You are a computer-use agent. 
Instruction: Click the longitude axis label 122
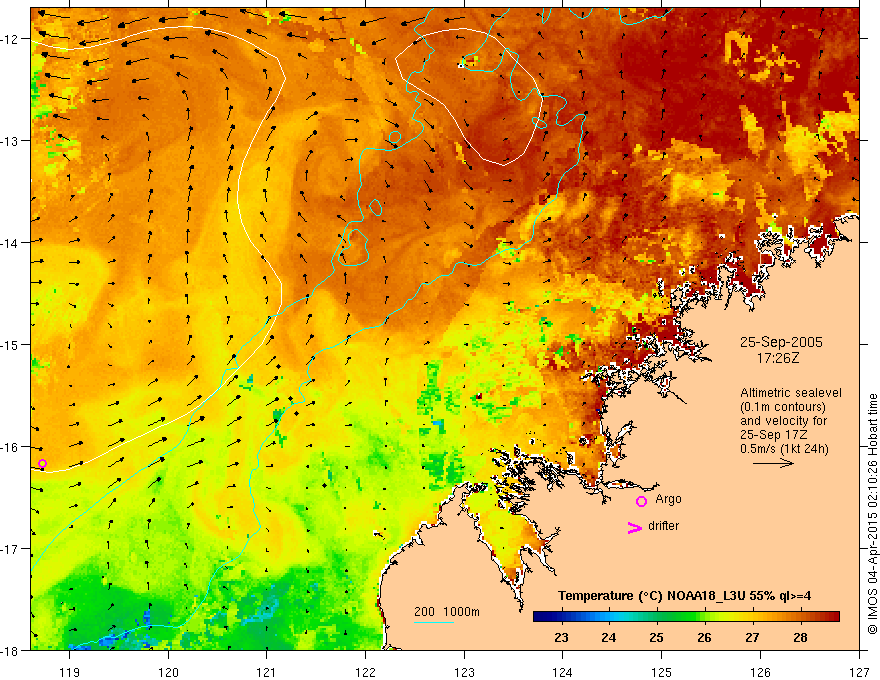click(x=365, y=672)
